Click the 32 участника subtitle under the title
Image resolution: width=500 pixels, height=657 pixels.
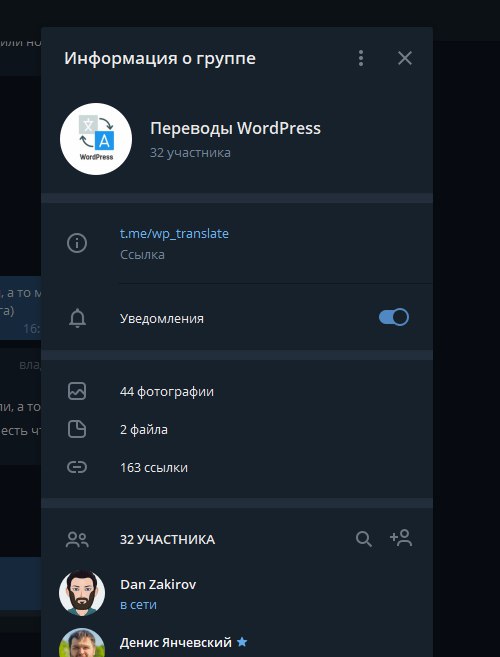coord(190,153)
